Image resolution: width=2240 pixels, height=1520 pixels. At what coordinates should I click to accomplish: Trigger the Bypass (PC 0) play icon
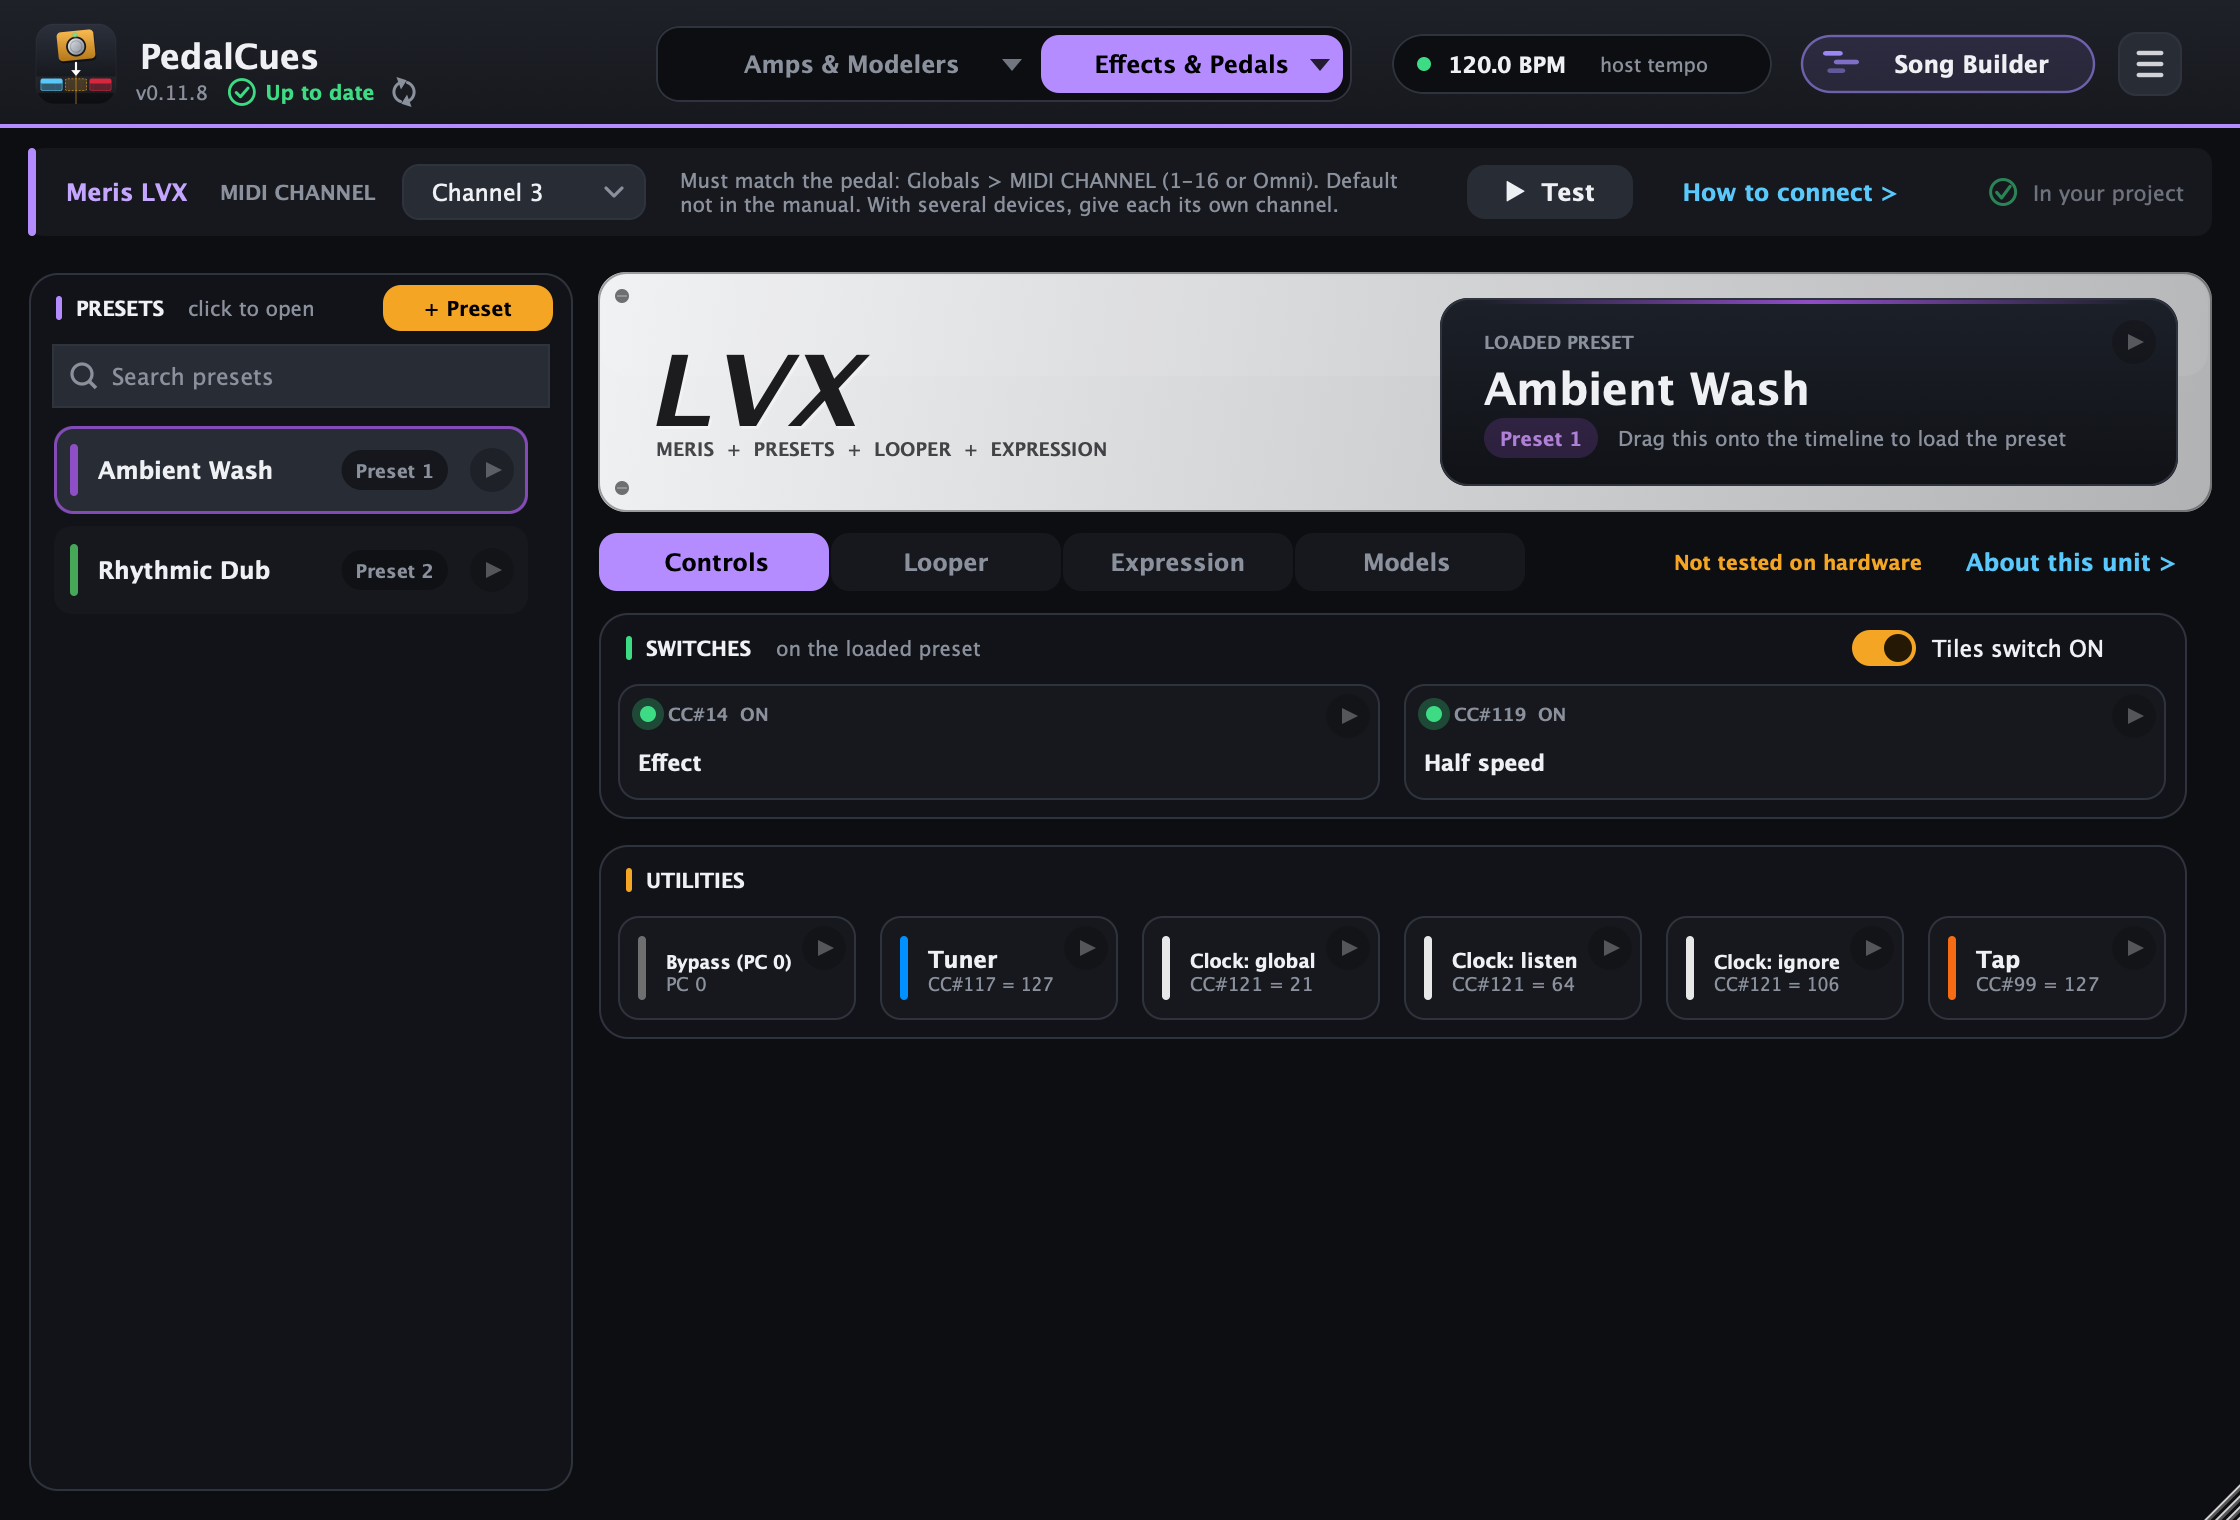(x=824, y=947)
